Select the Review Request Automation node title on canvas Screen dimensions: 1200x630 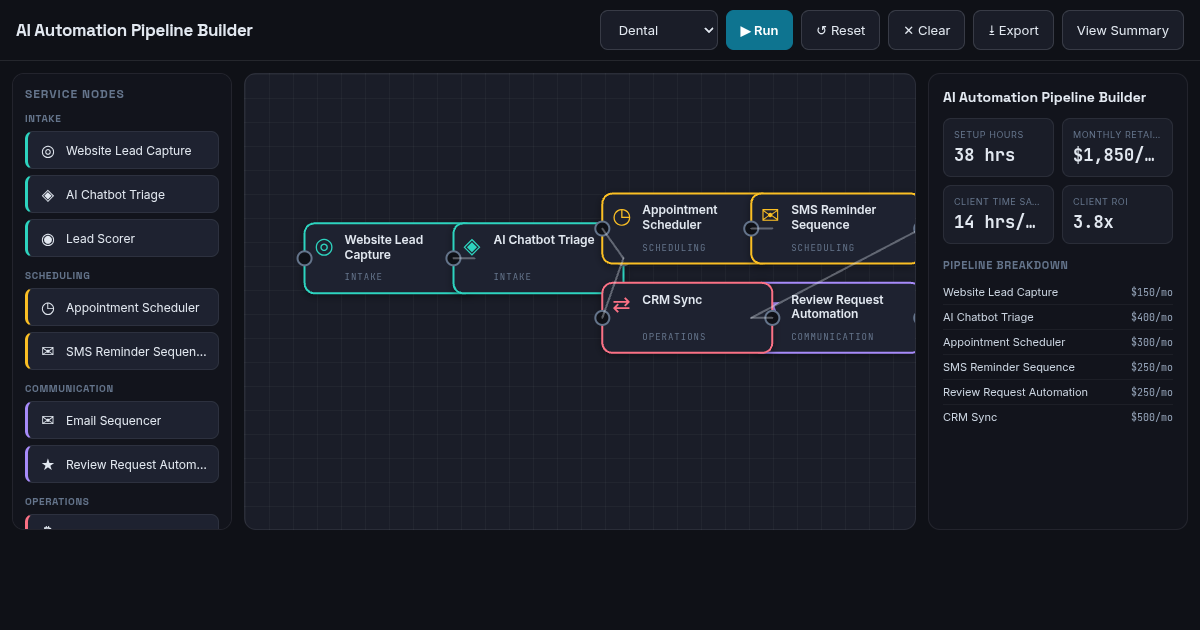point(837,307)
